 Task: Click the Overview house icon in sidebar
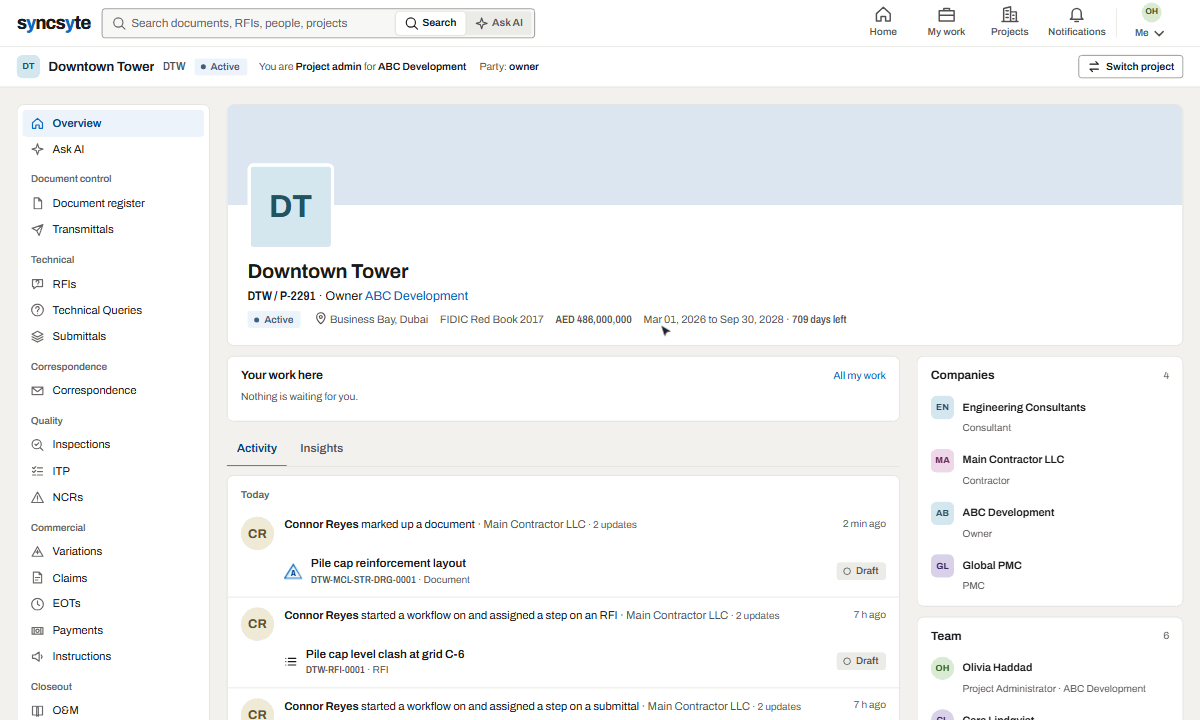38,123
